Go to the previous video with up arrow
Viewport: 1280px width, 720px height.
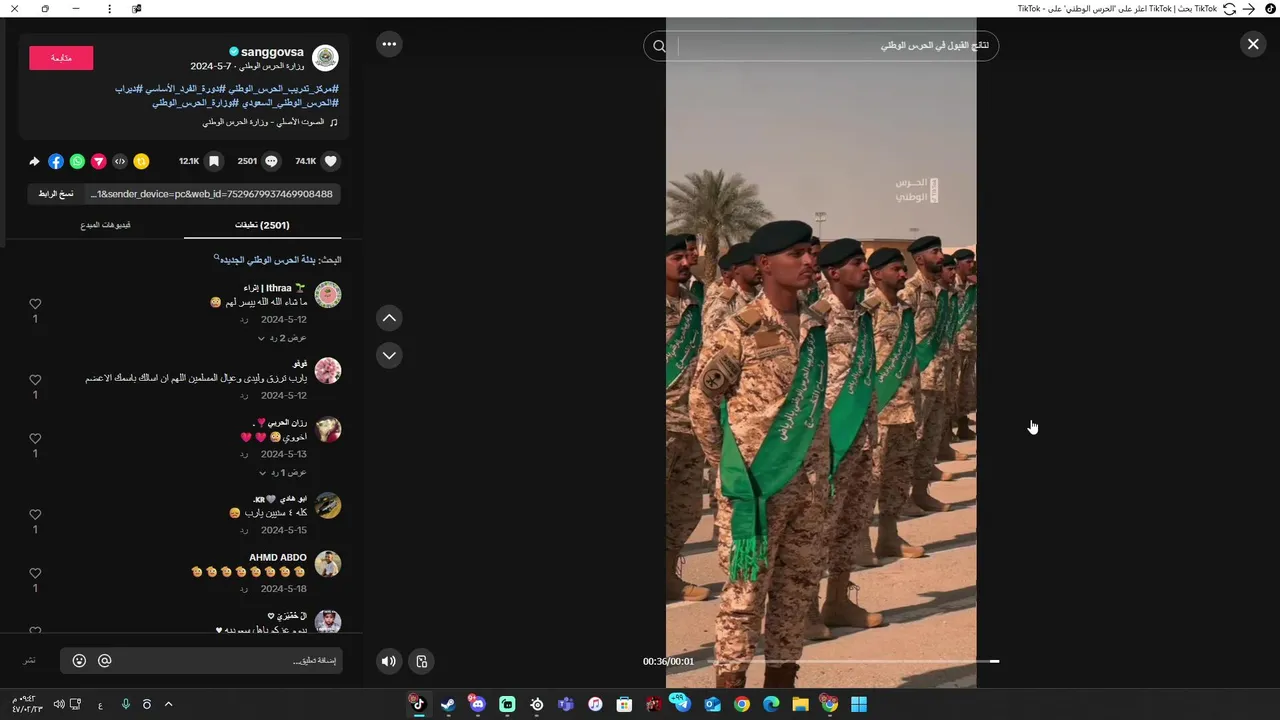[x=389, y=318]
